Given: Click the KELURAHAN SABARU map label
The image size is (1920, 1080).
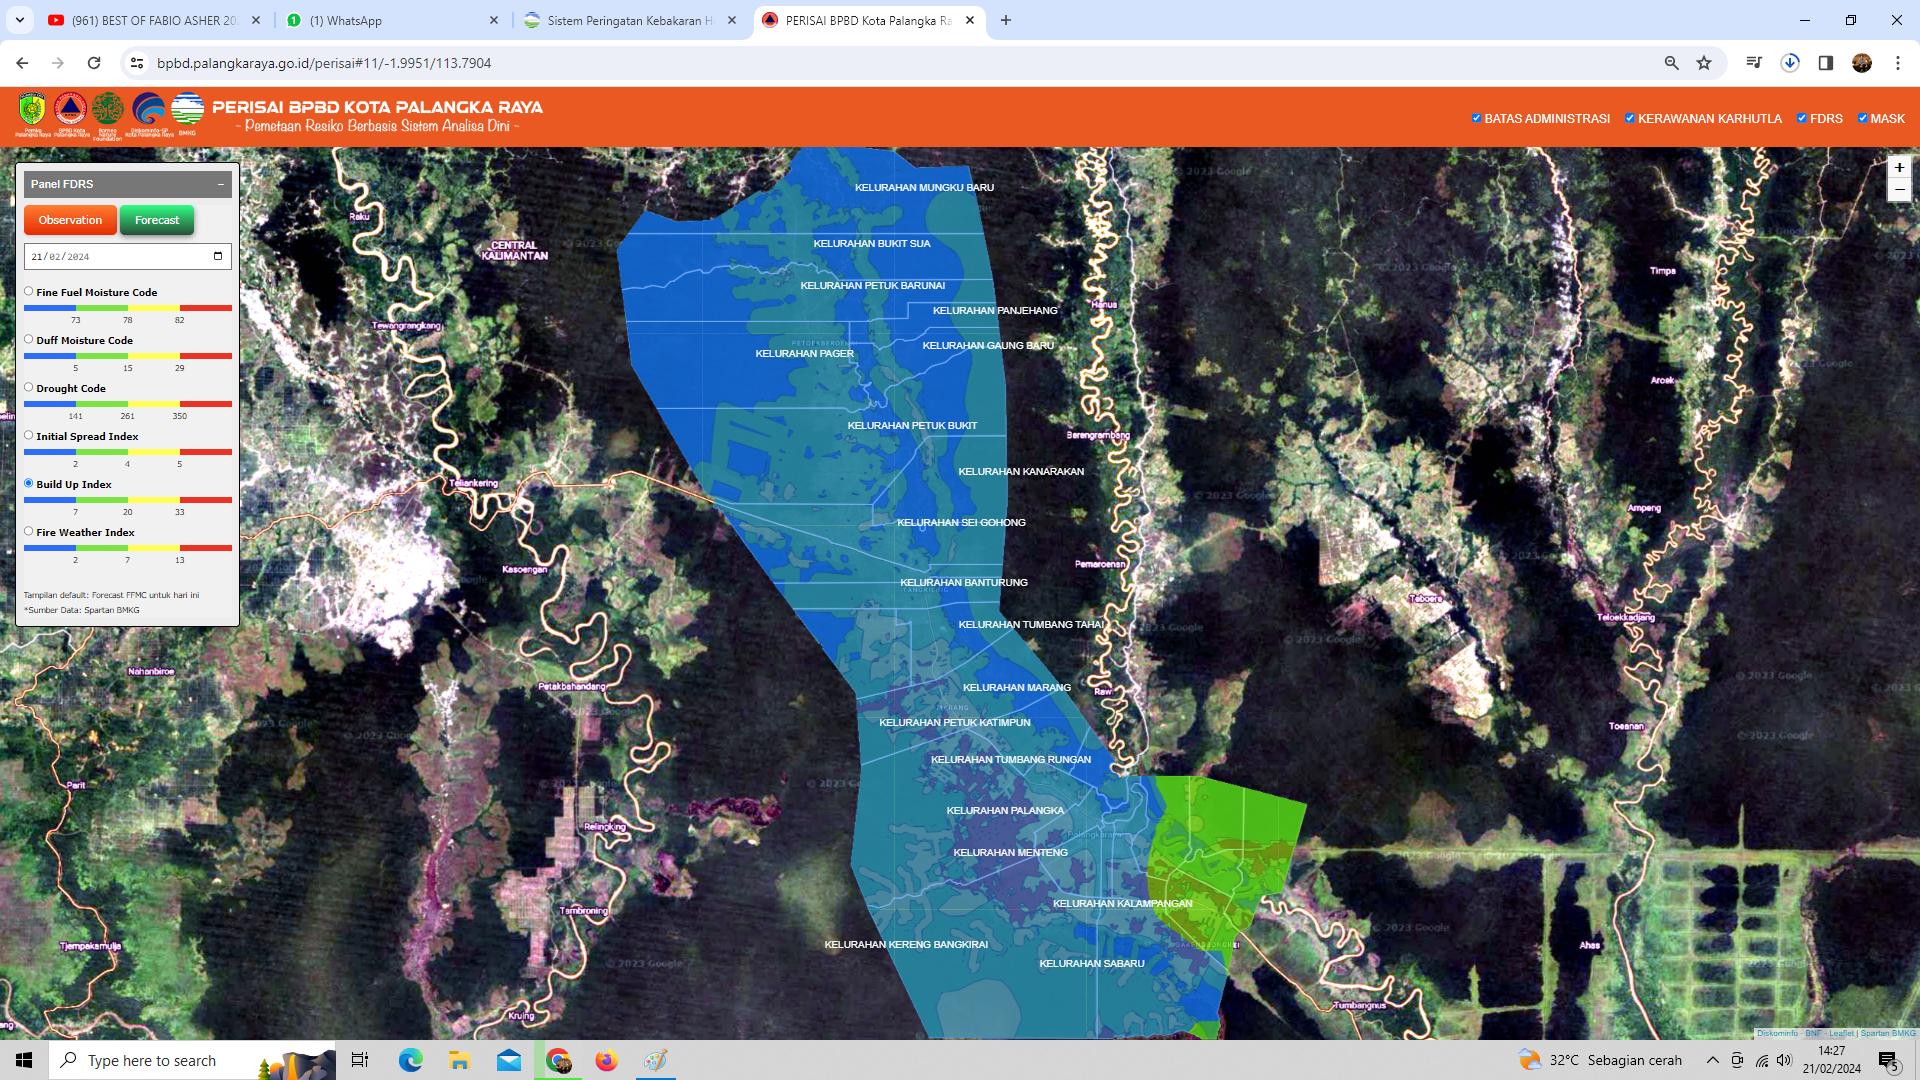Looking at the screenshot, I should tap(1092, 964).
